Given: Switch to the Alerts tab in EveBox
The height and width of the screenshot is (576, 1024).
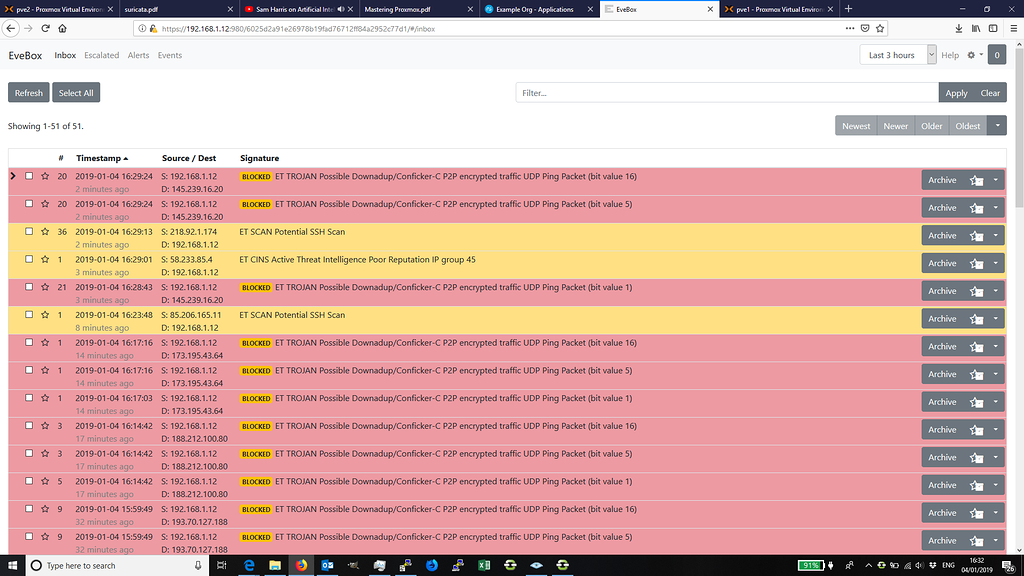Looking at the screenshot, I should coord(138,55).
